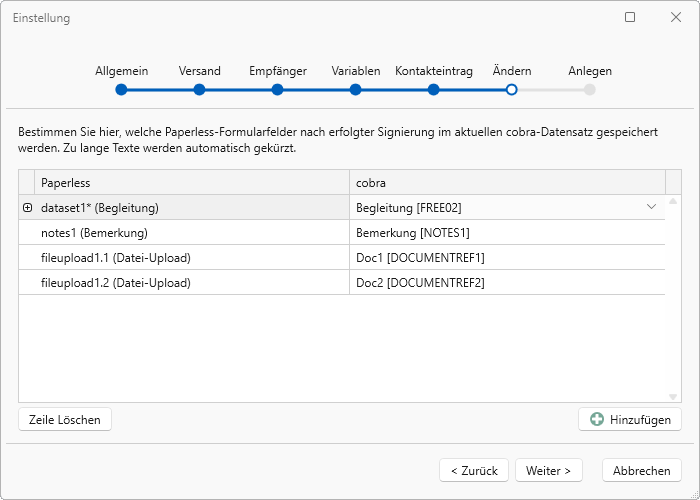Open the Begleitung [FREE02] dropdown arrow
This screenshot has height=500, width=700.
651,207
